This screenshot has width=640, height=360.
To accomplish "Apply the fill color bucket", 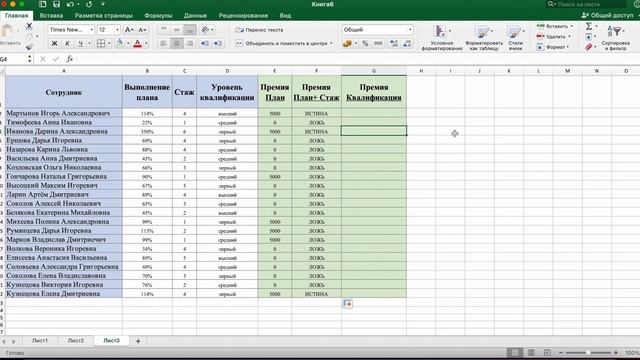I will coord(120,43).
